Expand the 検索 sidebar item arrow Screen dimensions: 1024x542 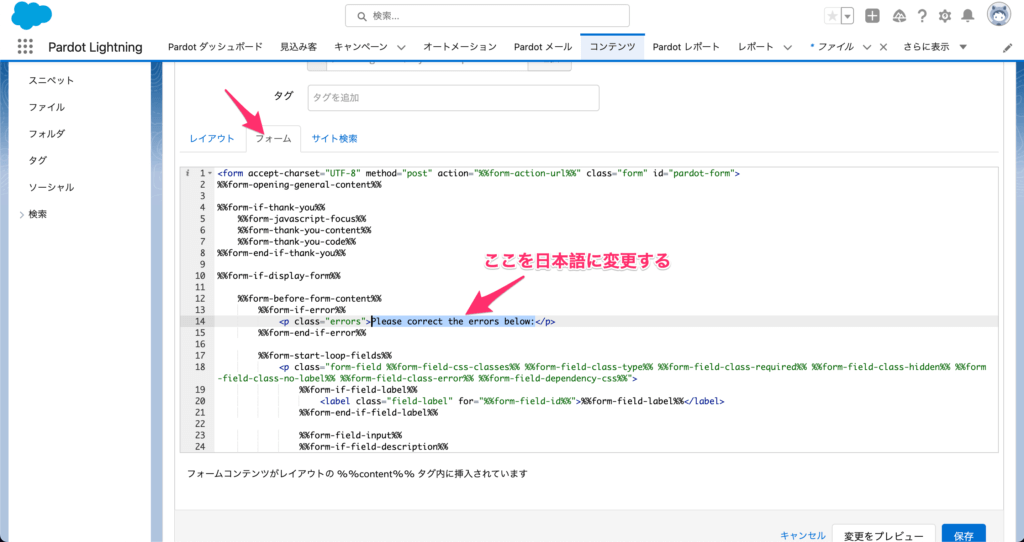22,214
